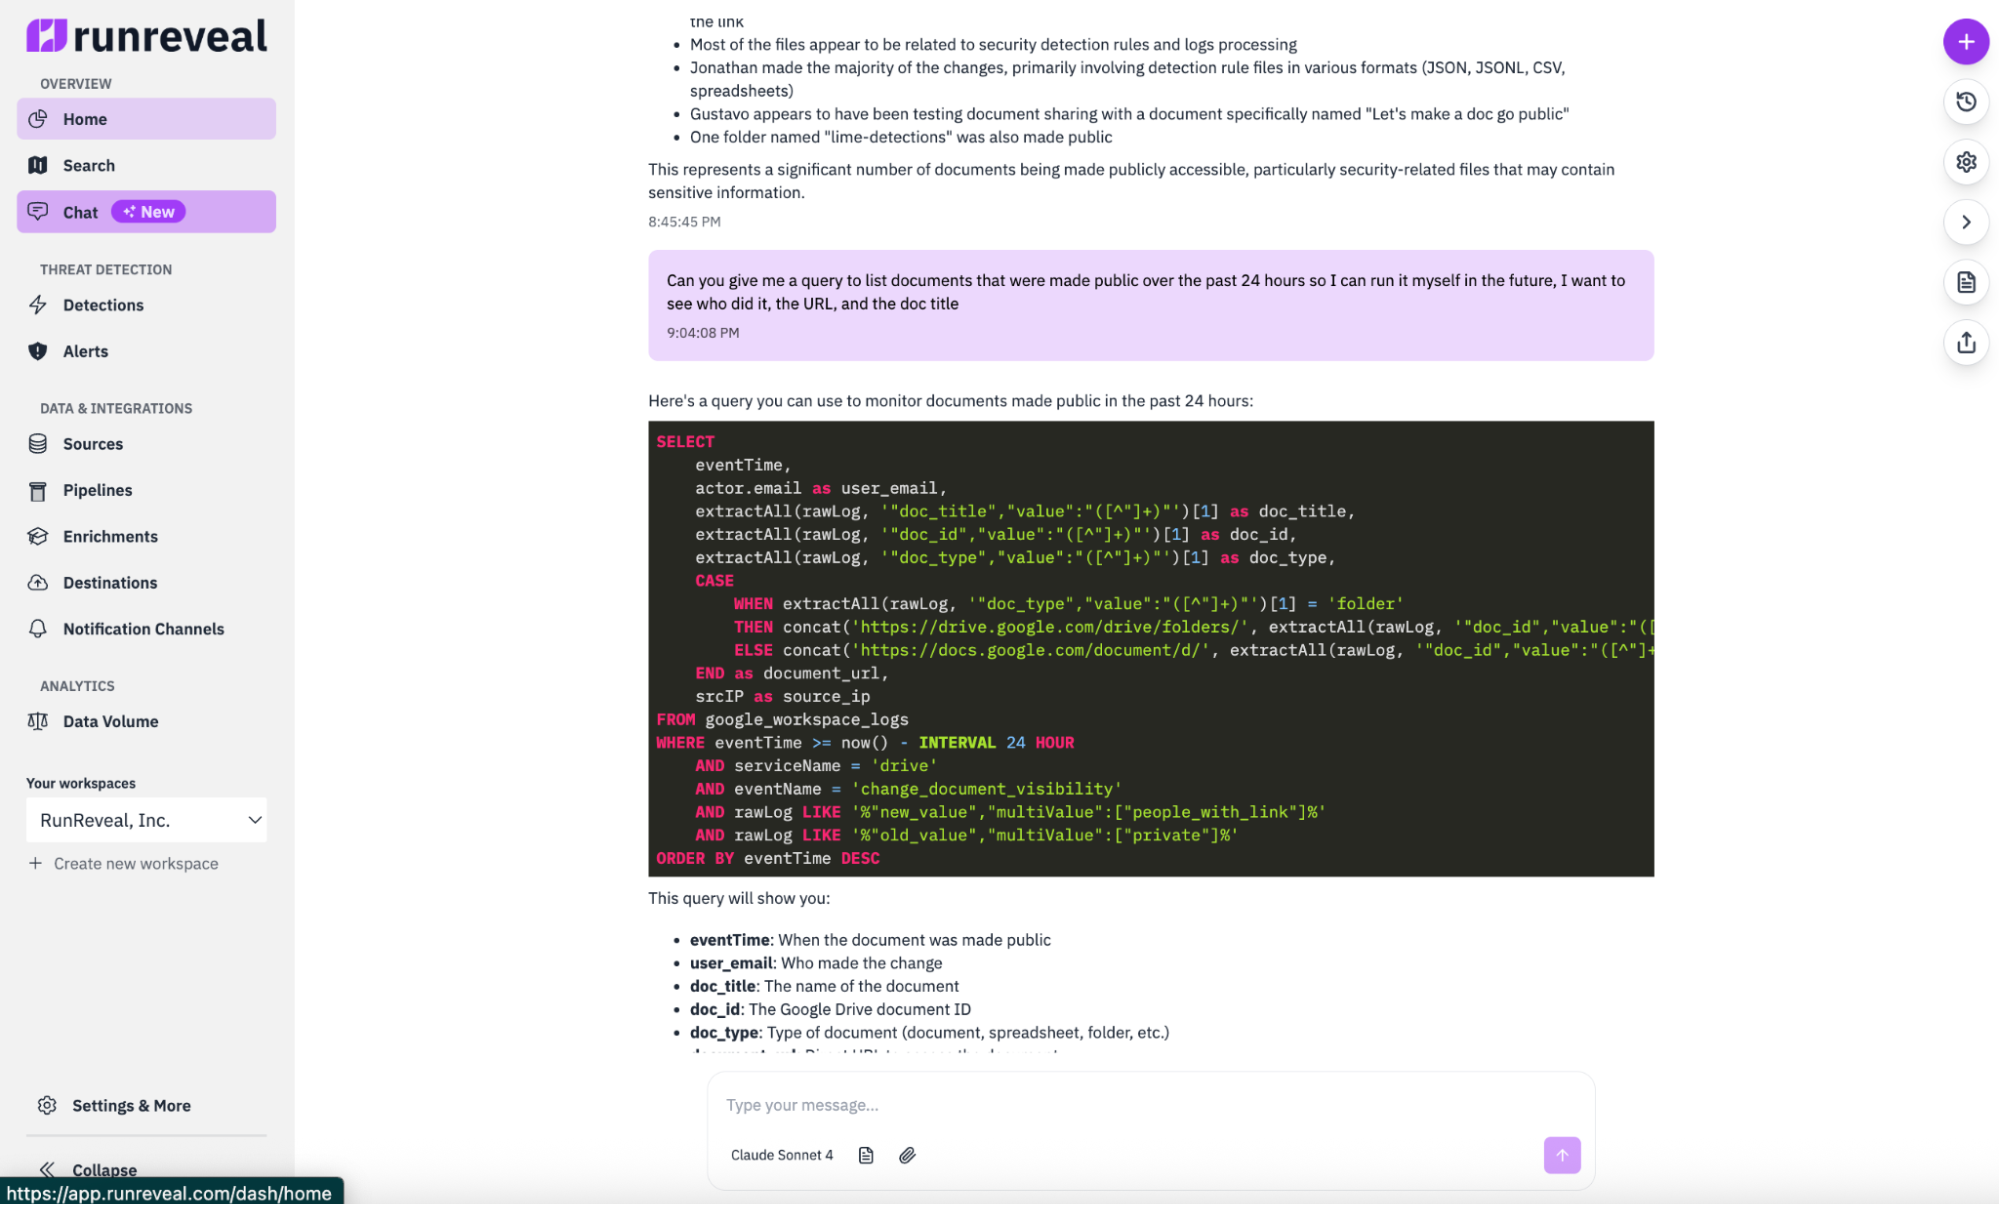Open the Alerts page

pyautogui.click(x=146, y=351)
